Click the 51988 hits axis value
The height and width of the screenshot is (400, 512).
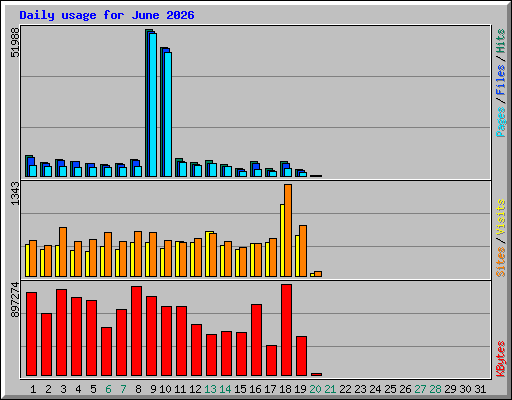coord(15,43)
